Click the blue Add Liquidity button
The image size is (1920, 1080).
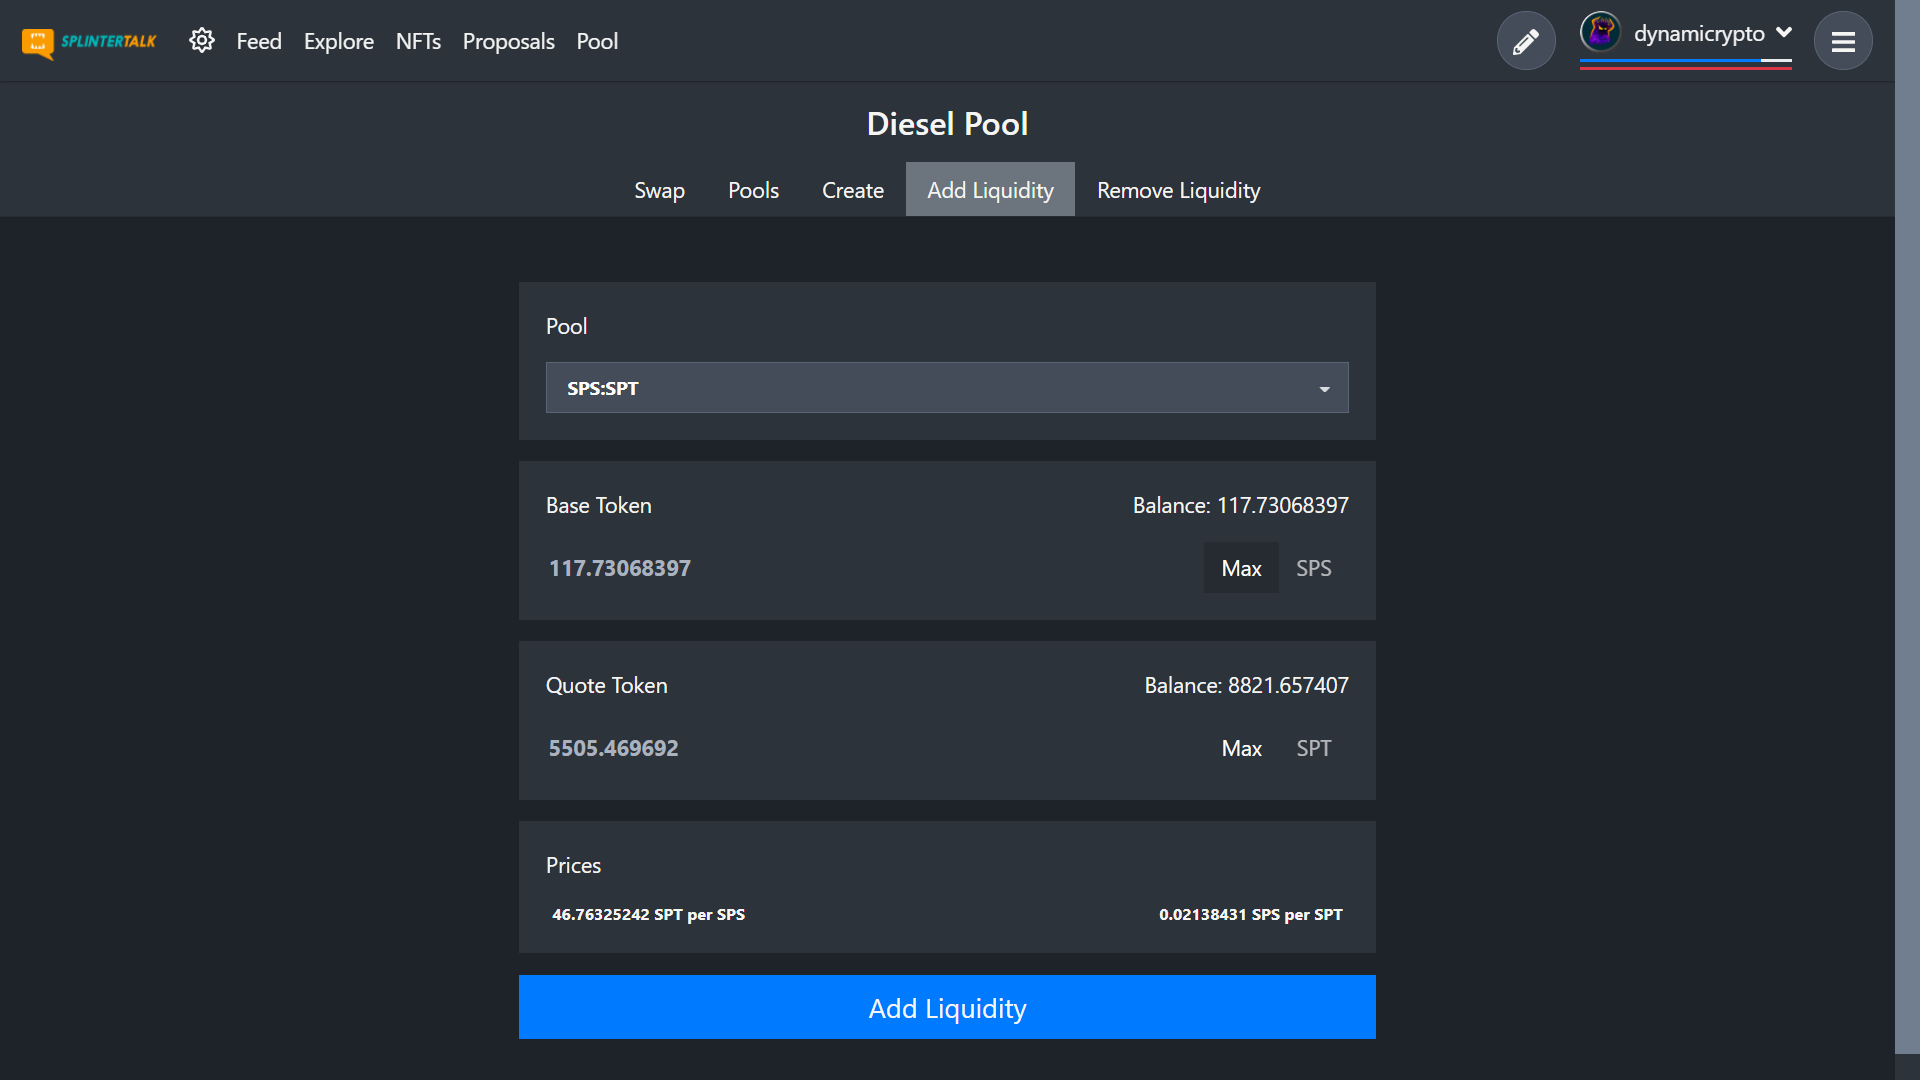(x=947, y=1007)
